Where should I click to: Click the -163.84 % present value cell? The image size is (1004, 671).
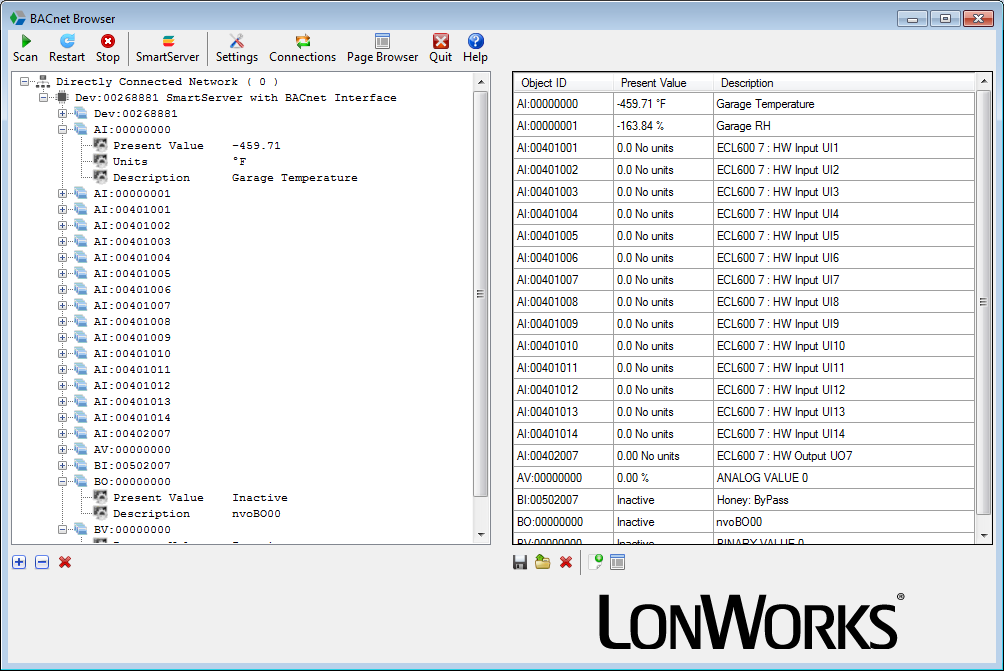(663, 125)
